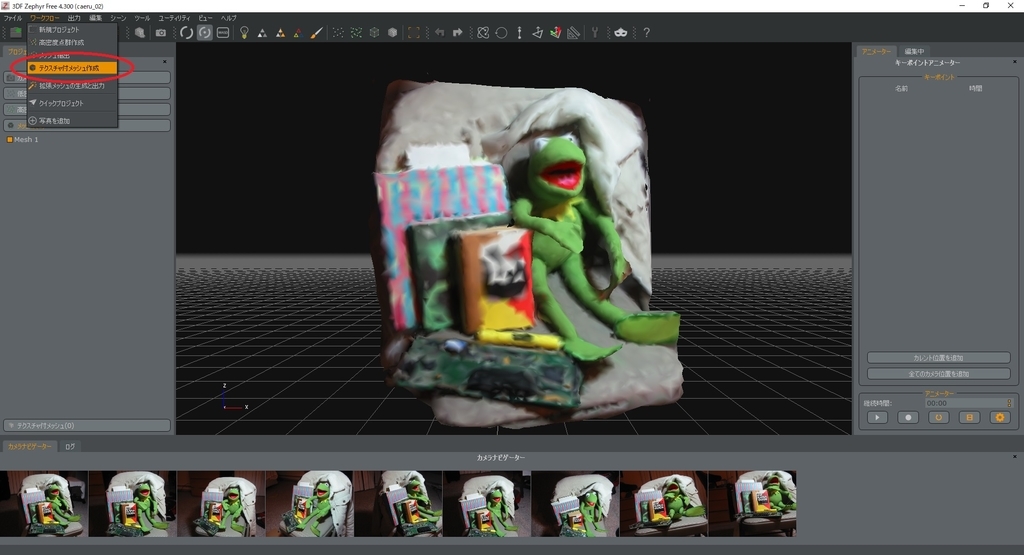1024x555 pixels.
Task: Open the 出力 menu
Action: (74, 18)
